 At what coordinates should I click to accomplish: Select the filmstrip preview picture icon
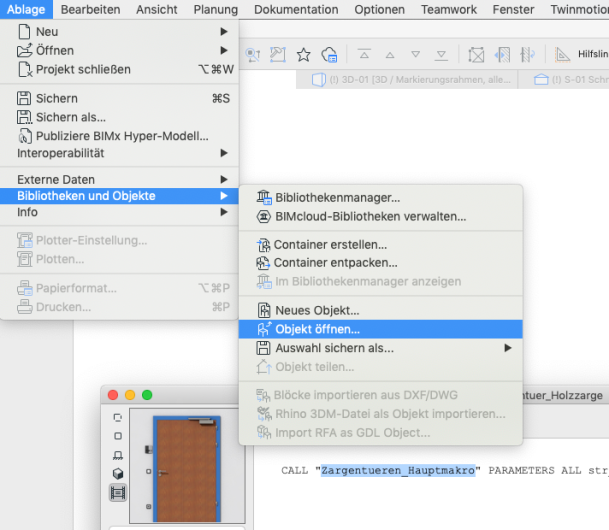[119, 492]
